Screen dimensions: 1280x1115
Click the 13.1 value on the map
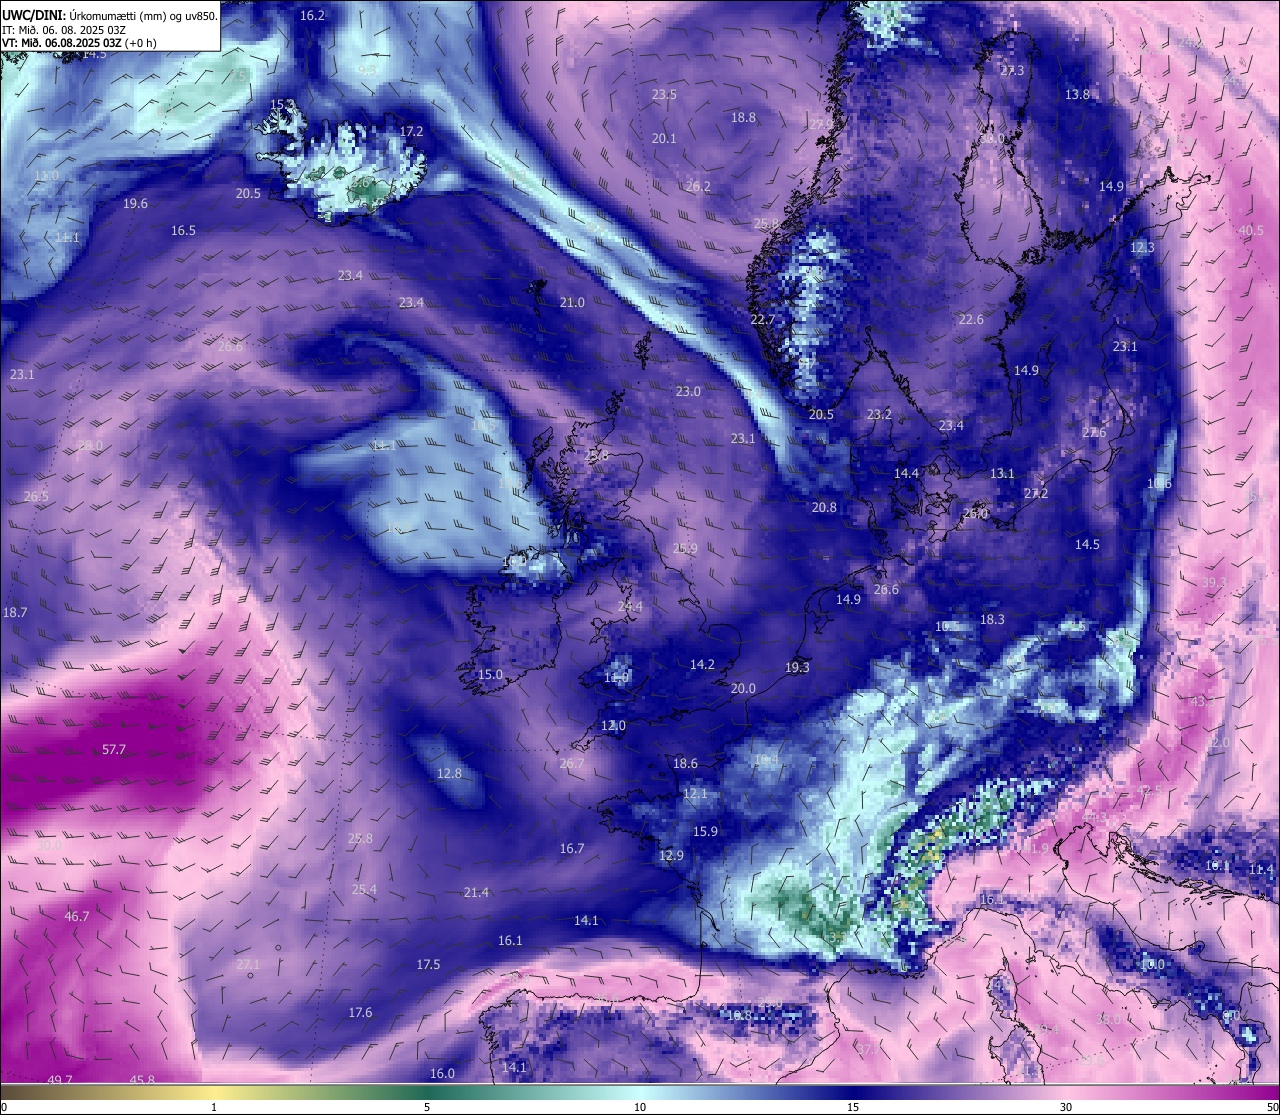1002,474
